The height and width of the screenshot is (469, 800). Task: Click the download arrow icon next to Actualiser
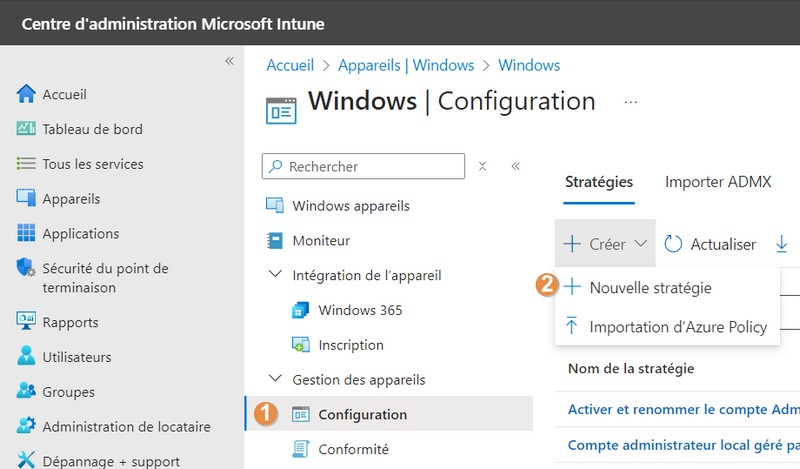(x=782, y=244)
